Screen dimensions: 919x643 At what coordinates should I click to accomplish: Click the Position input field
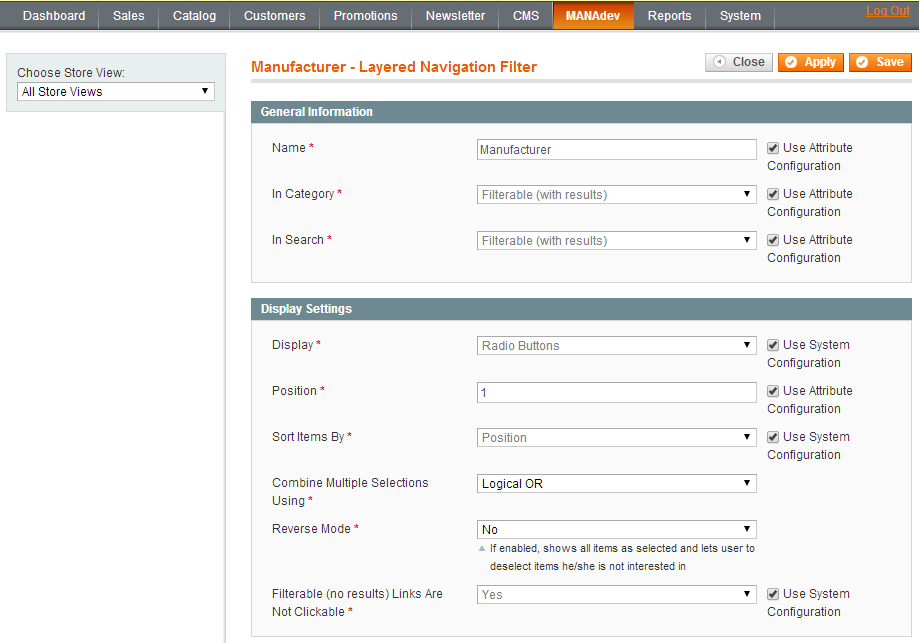click(x=616, y=393)
